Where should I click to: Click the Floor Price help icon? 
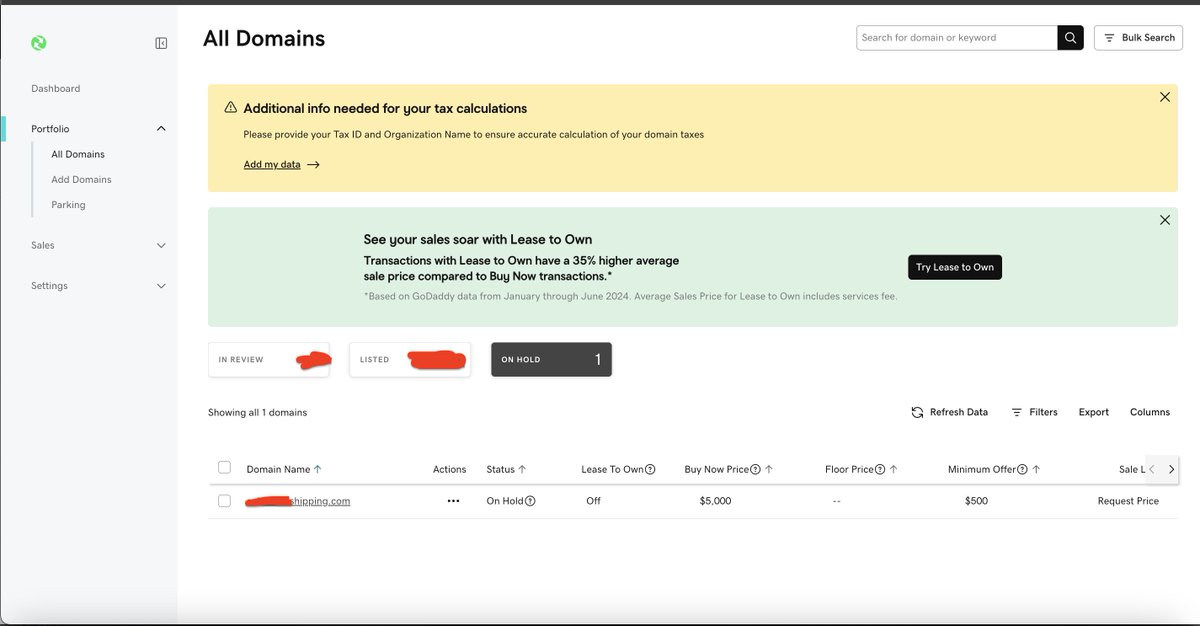tap(880, 469)
